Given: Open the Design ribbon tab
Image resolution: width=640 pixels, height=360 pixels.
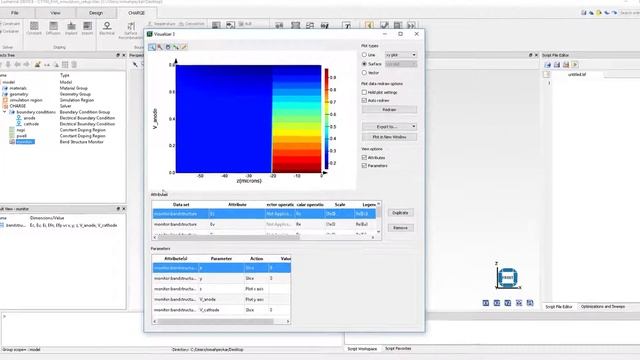Looking at the screenshot, I should [x=96, y=13].
